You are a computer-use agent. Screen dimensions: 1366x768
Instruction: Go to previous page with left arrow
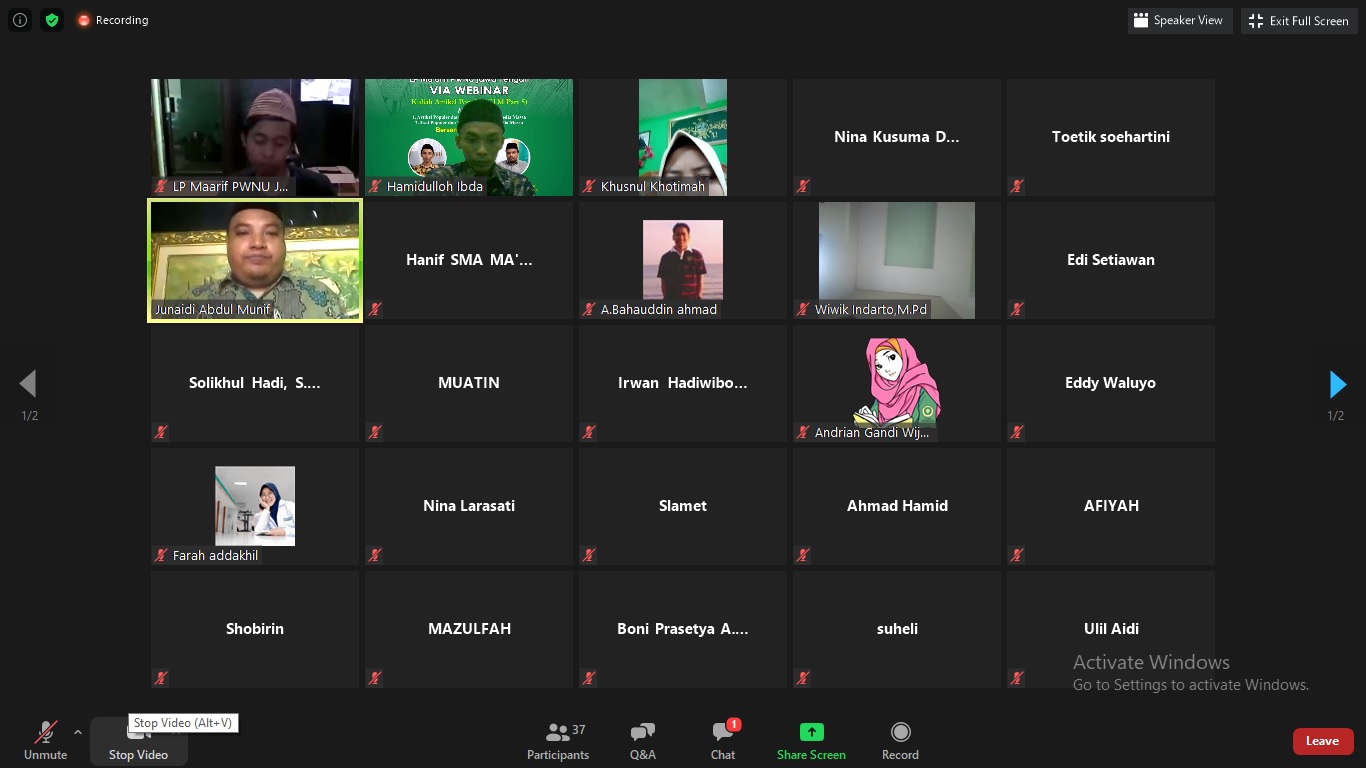[x=28, y=384]
